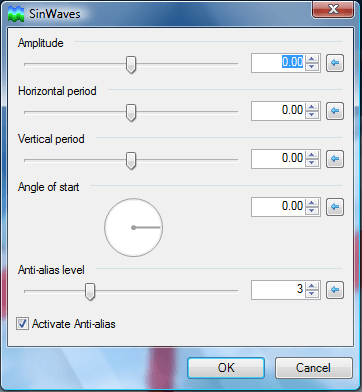This screenshot has height=392, width=362.
Task: Increase Amplitude with the up spinner arrow
Action: click(312, 59)
